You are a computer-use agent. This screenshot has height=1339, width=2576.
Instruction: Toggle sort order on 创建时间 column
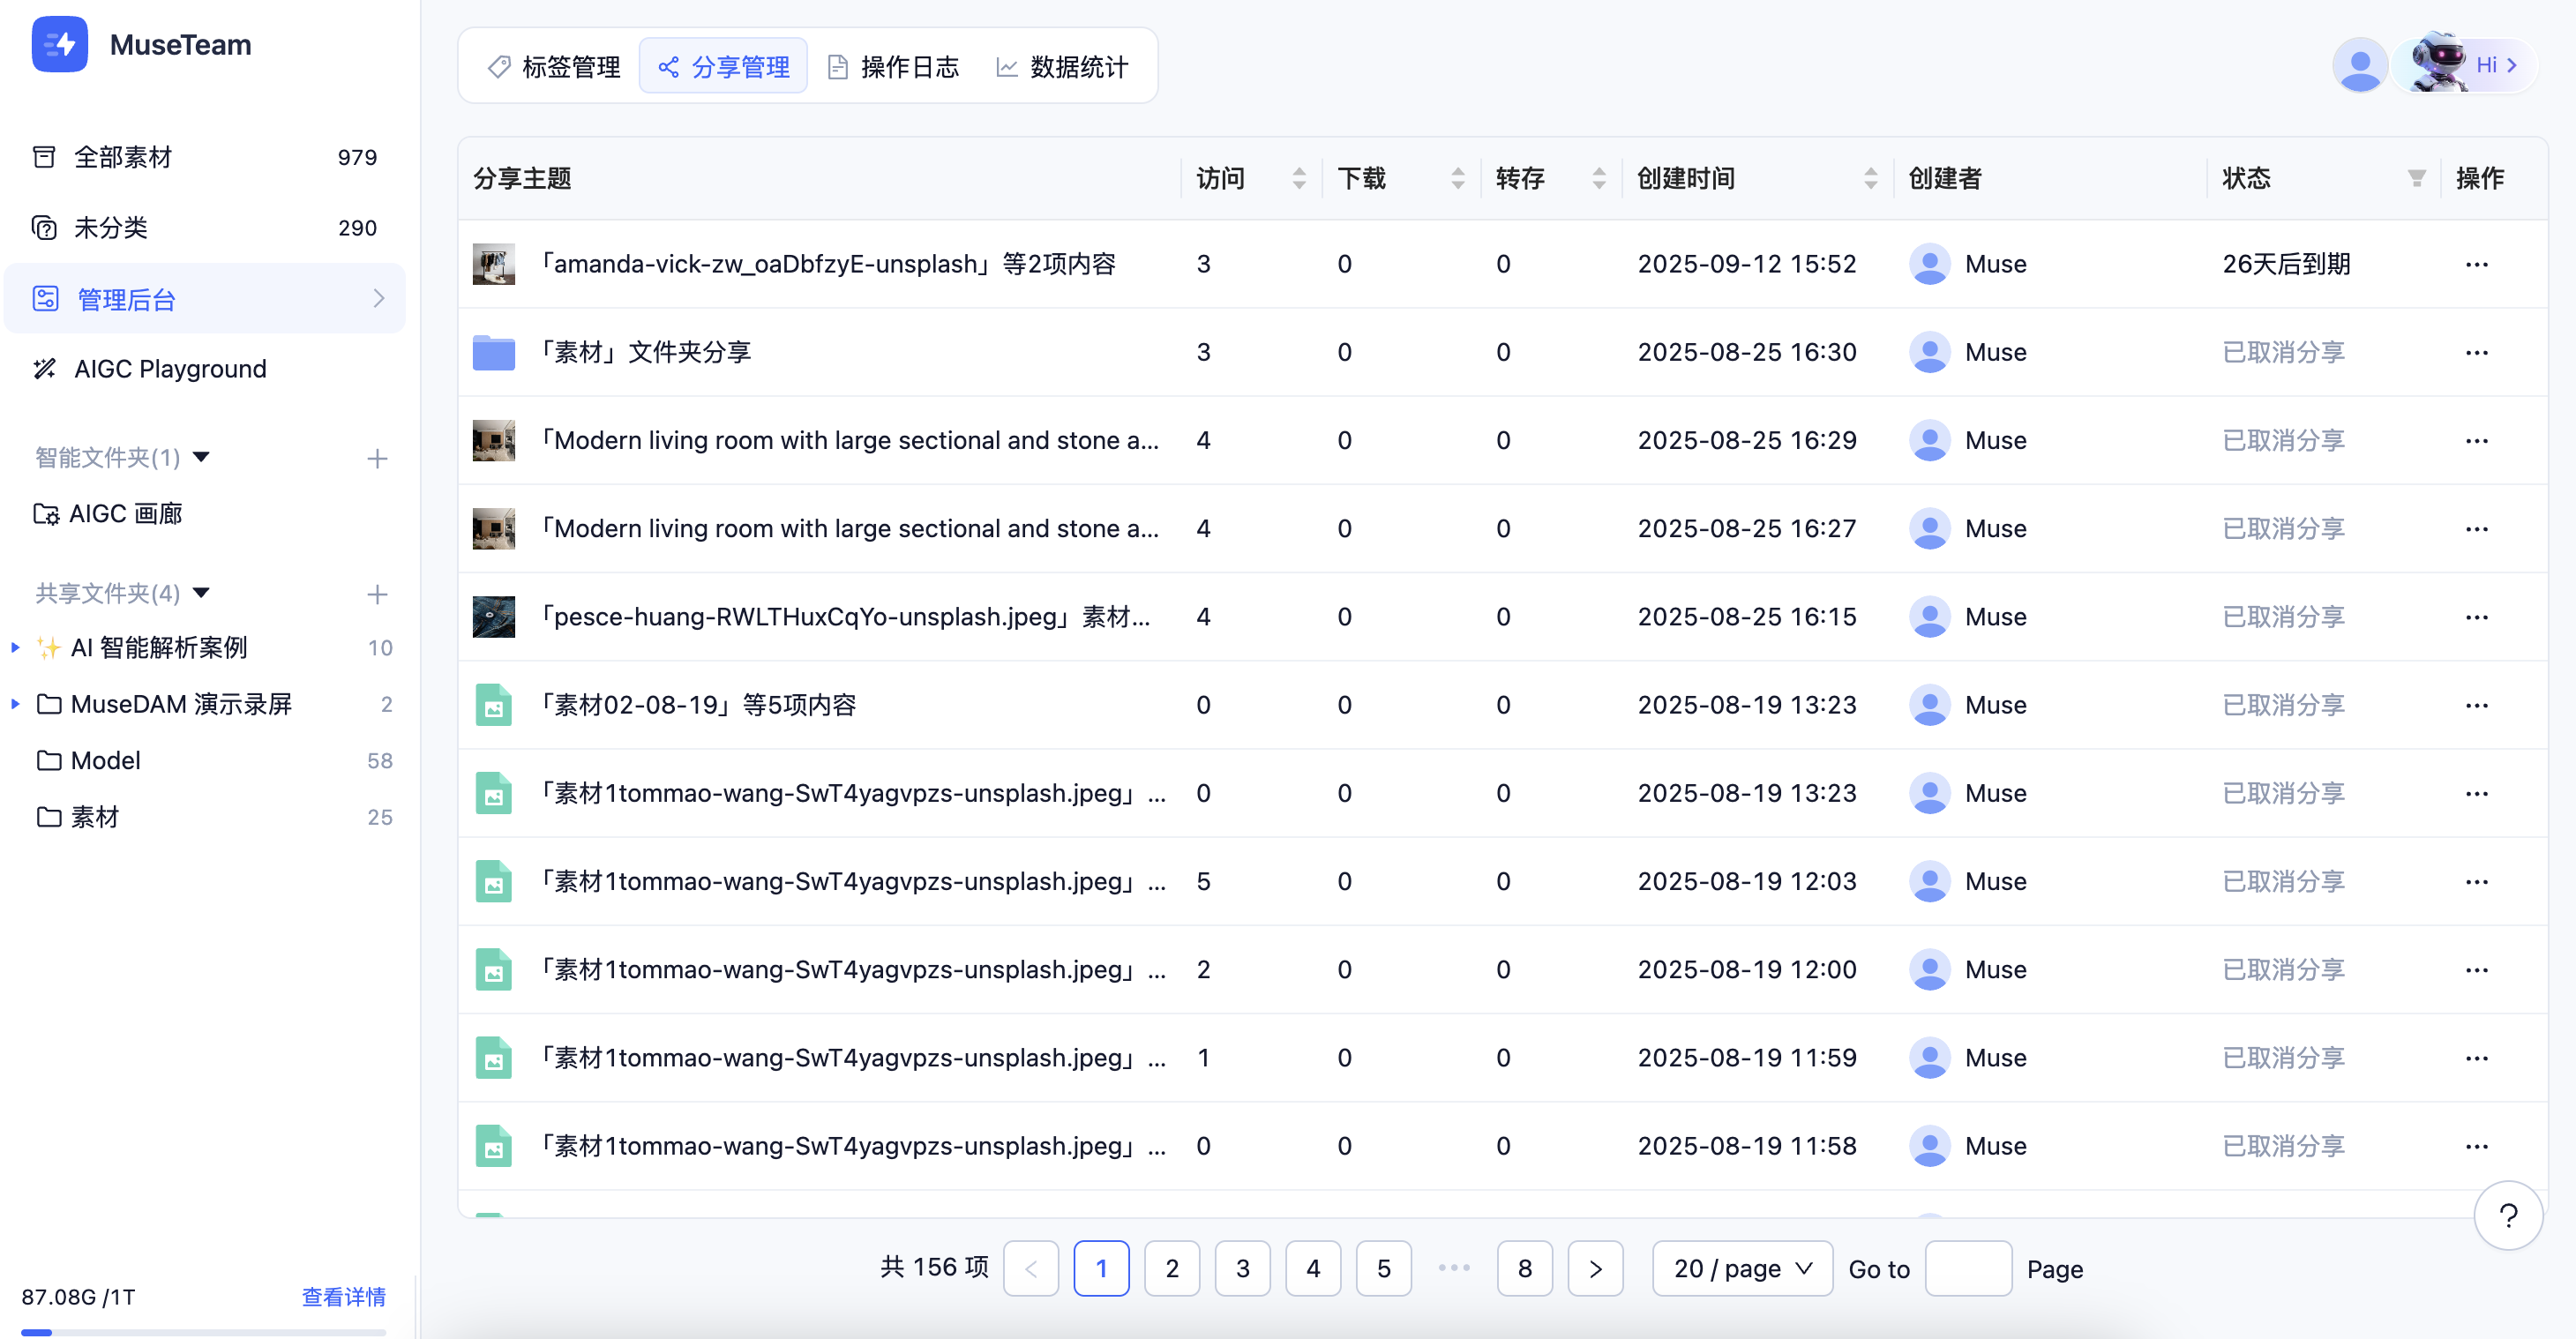pos(1870,179)
